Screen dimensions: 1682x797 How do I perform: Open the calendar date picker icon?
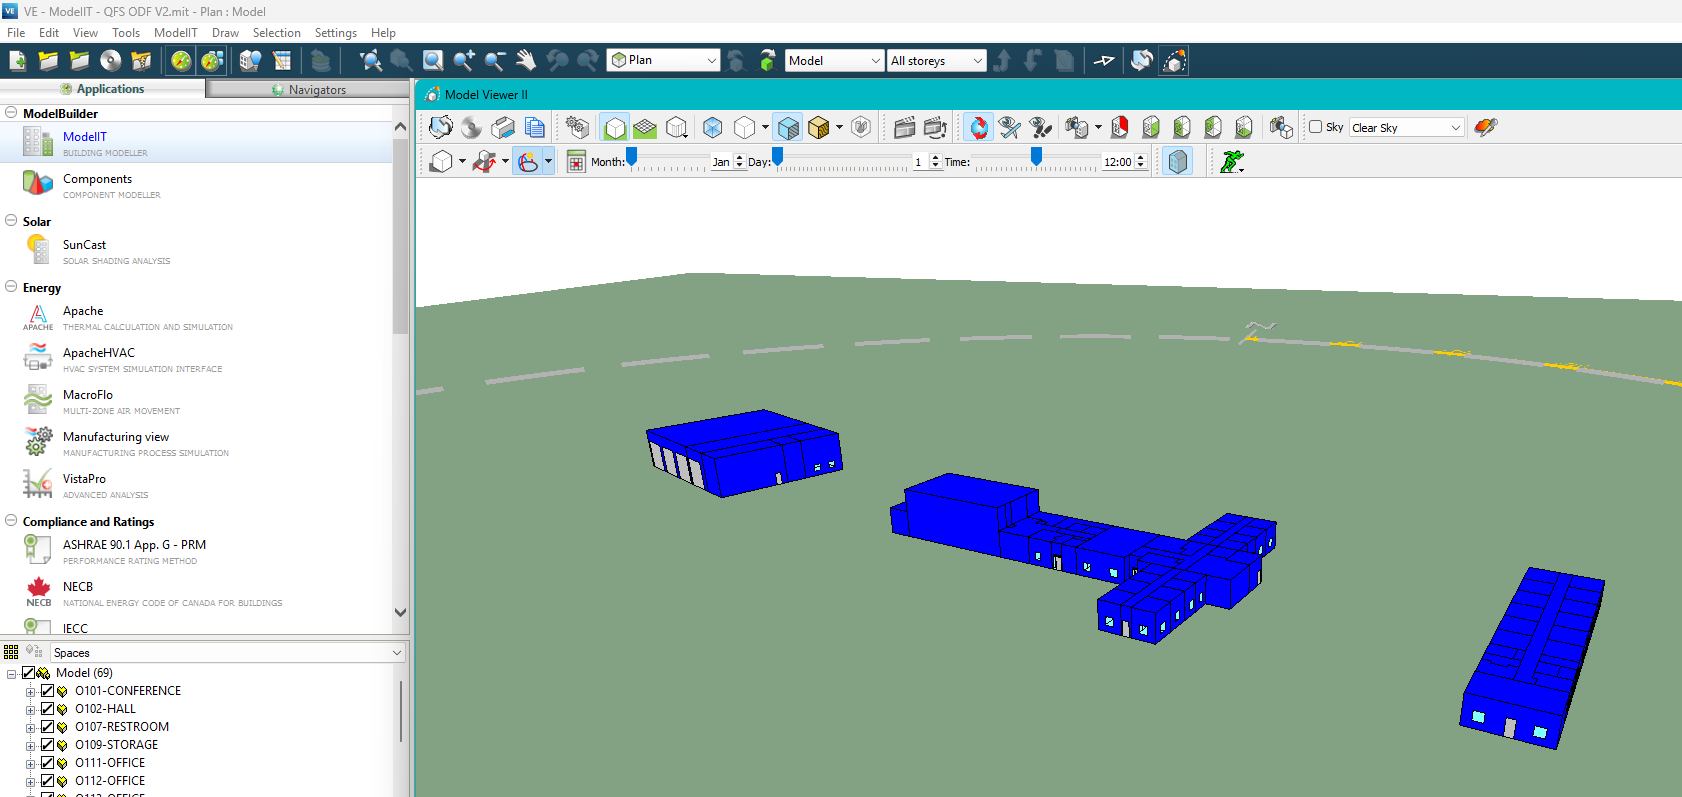(576, 162)
